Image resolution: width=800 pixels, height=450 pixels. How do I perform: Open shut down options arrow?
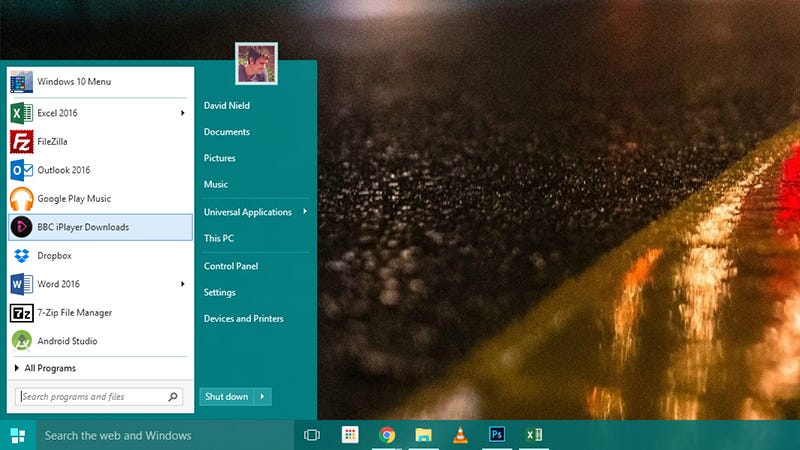click(x=262, y=396)
